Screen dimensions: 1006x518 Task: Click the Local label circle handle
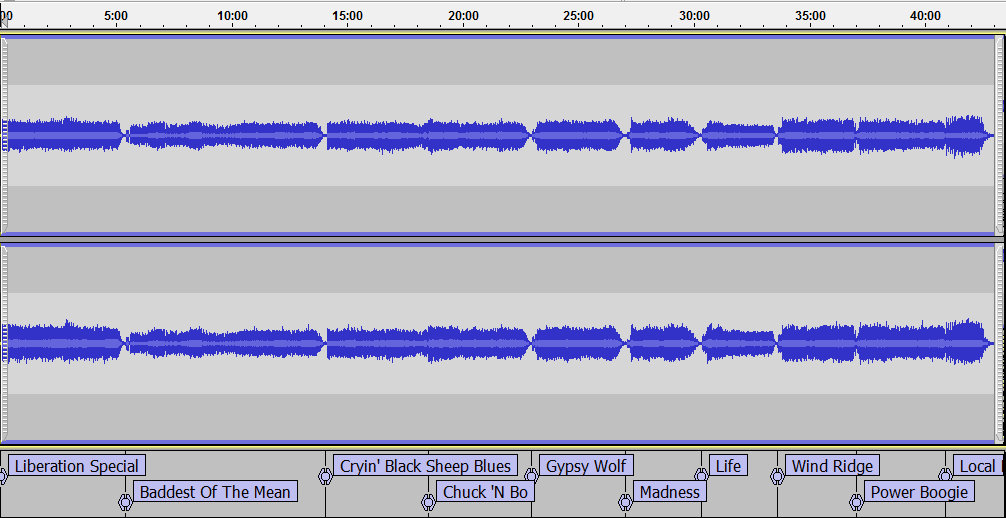(945, 475)
